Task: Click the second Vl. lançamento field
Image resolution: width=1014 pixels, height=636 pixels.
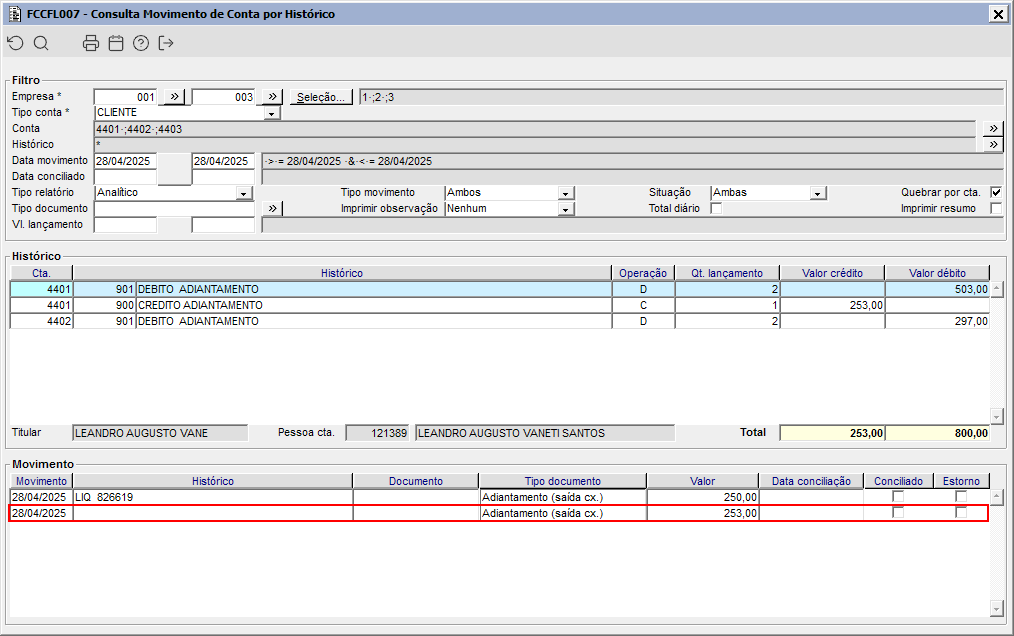Action: pos(224,225)
